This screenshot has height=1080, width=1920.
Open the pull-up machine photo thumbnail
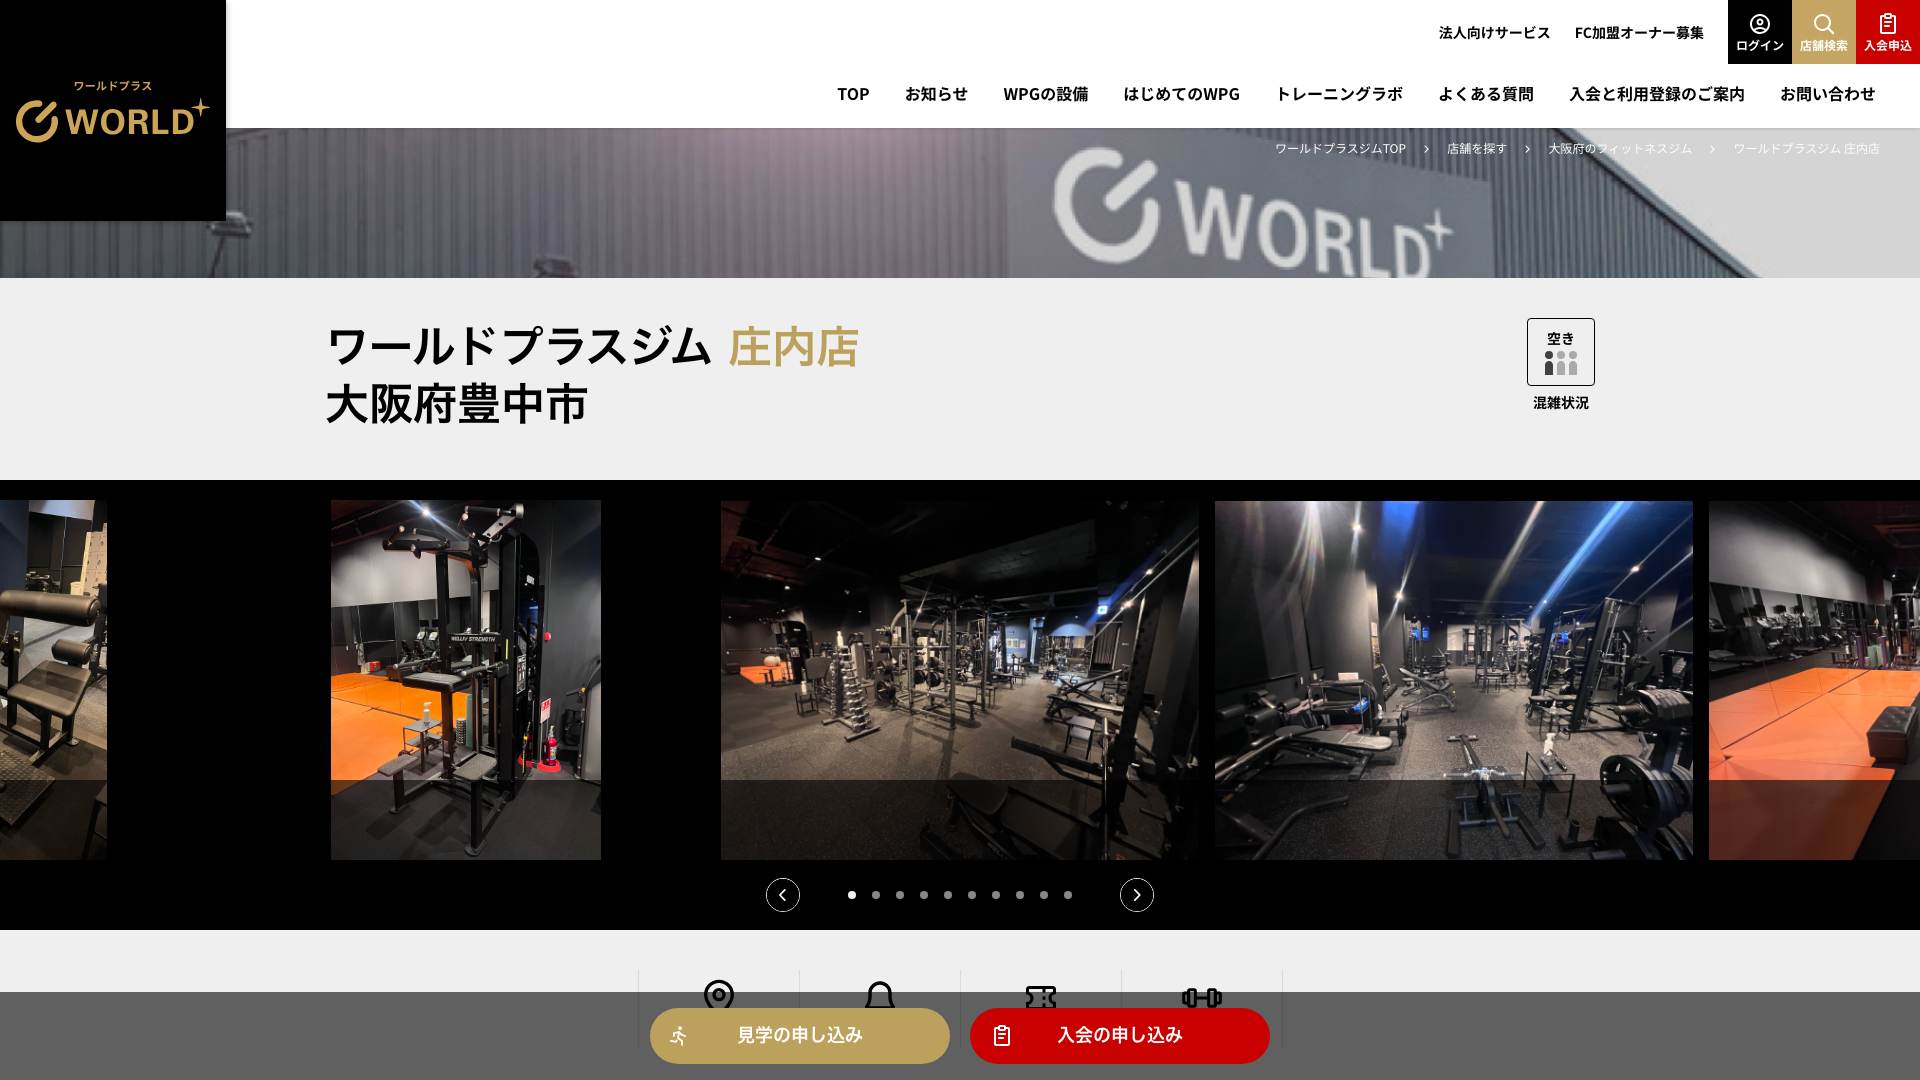[466, 680]
